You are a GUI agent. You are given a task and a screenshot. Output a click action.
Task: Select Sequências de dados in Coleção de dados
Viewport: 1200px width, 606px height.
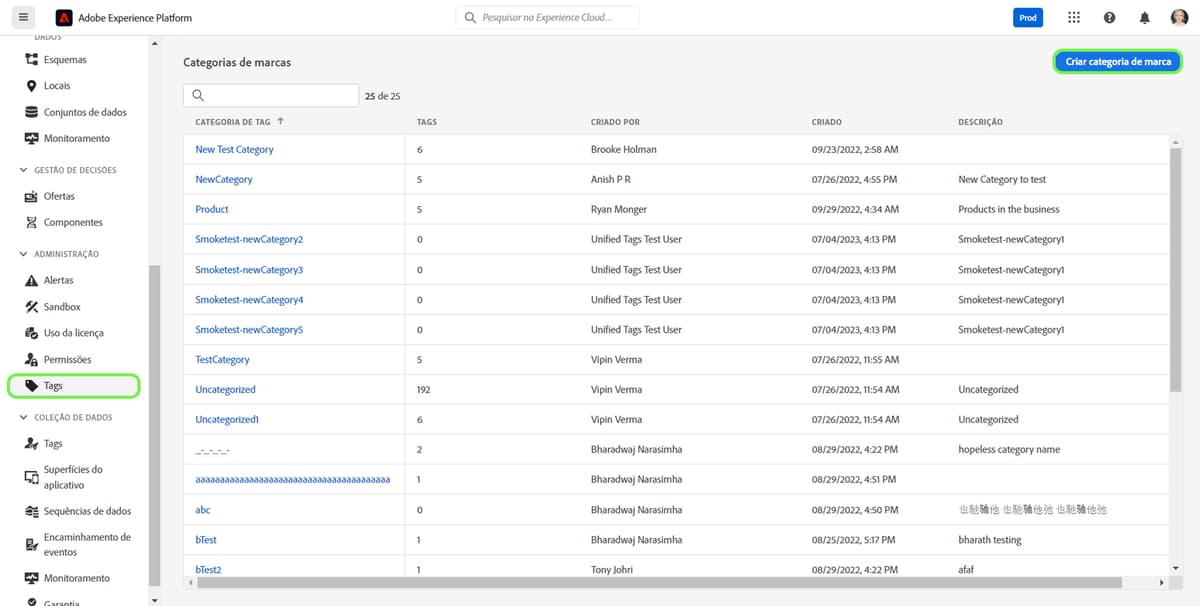pyautogui.click(x=86, y=510)
